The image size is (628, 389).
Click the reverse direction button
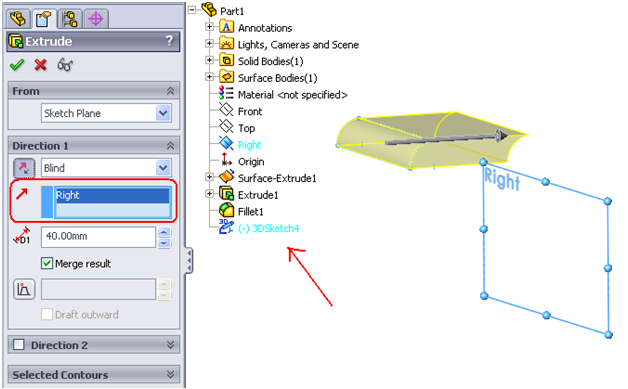tap(24, 168)
